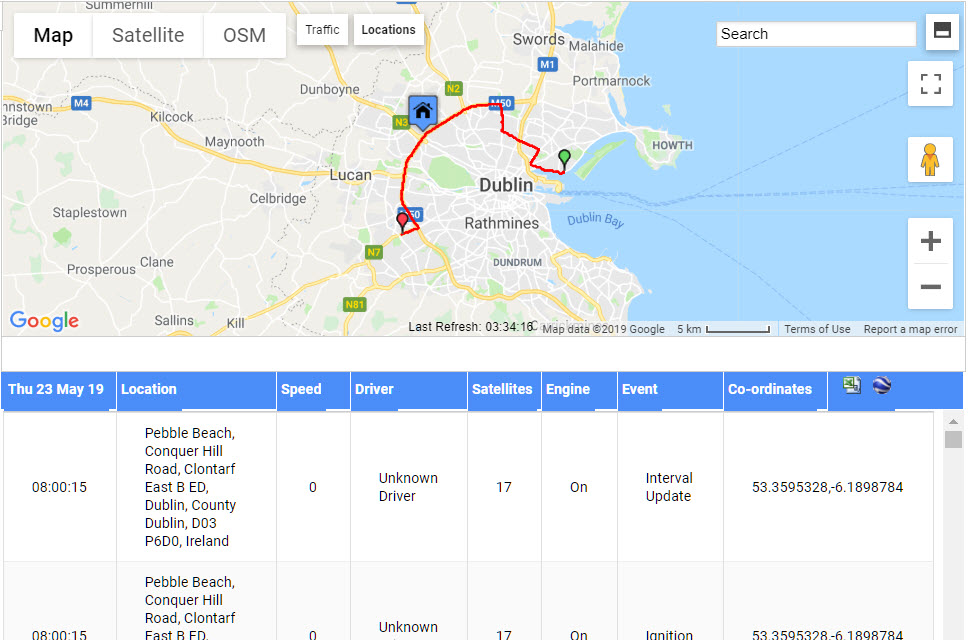The width and height of the screenshot is (969, 640).
Task: Open the route in Google Earth
Action: tap(882, 385)
